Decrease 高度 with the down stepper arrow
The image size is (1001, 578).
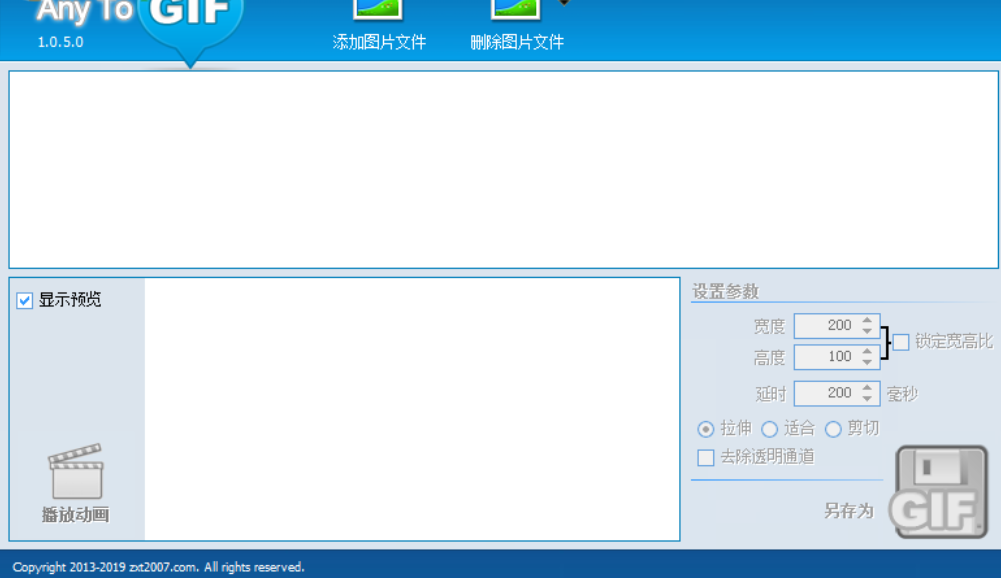click(x=867, y=361)
